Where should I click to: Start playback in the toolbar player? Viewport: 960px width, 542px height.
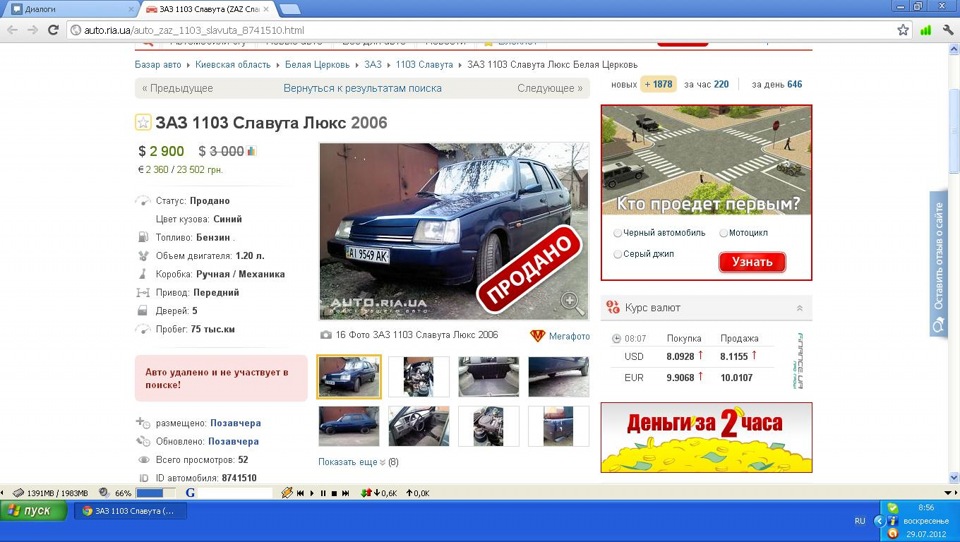312,492
